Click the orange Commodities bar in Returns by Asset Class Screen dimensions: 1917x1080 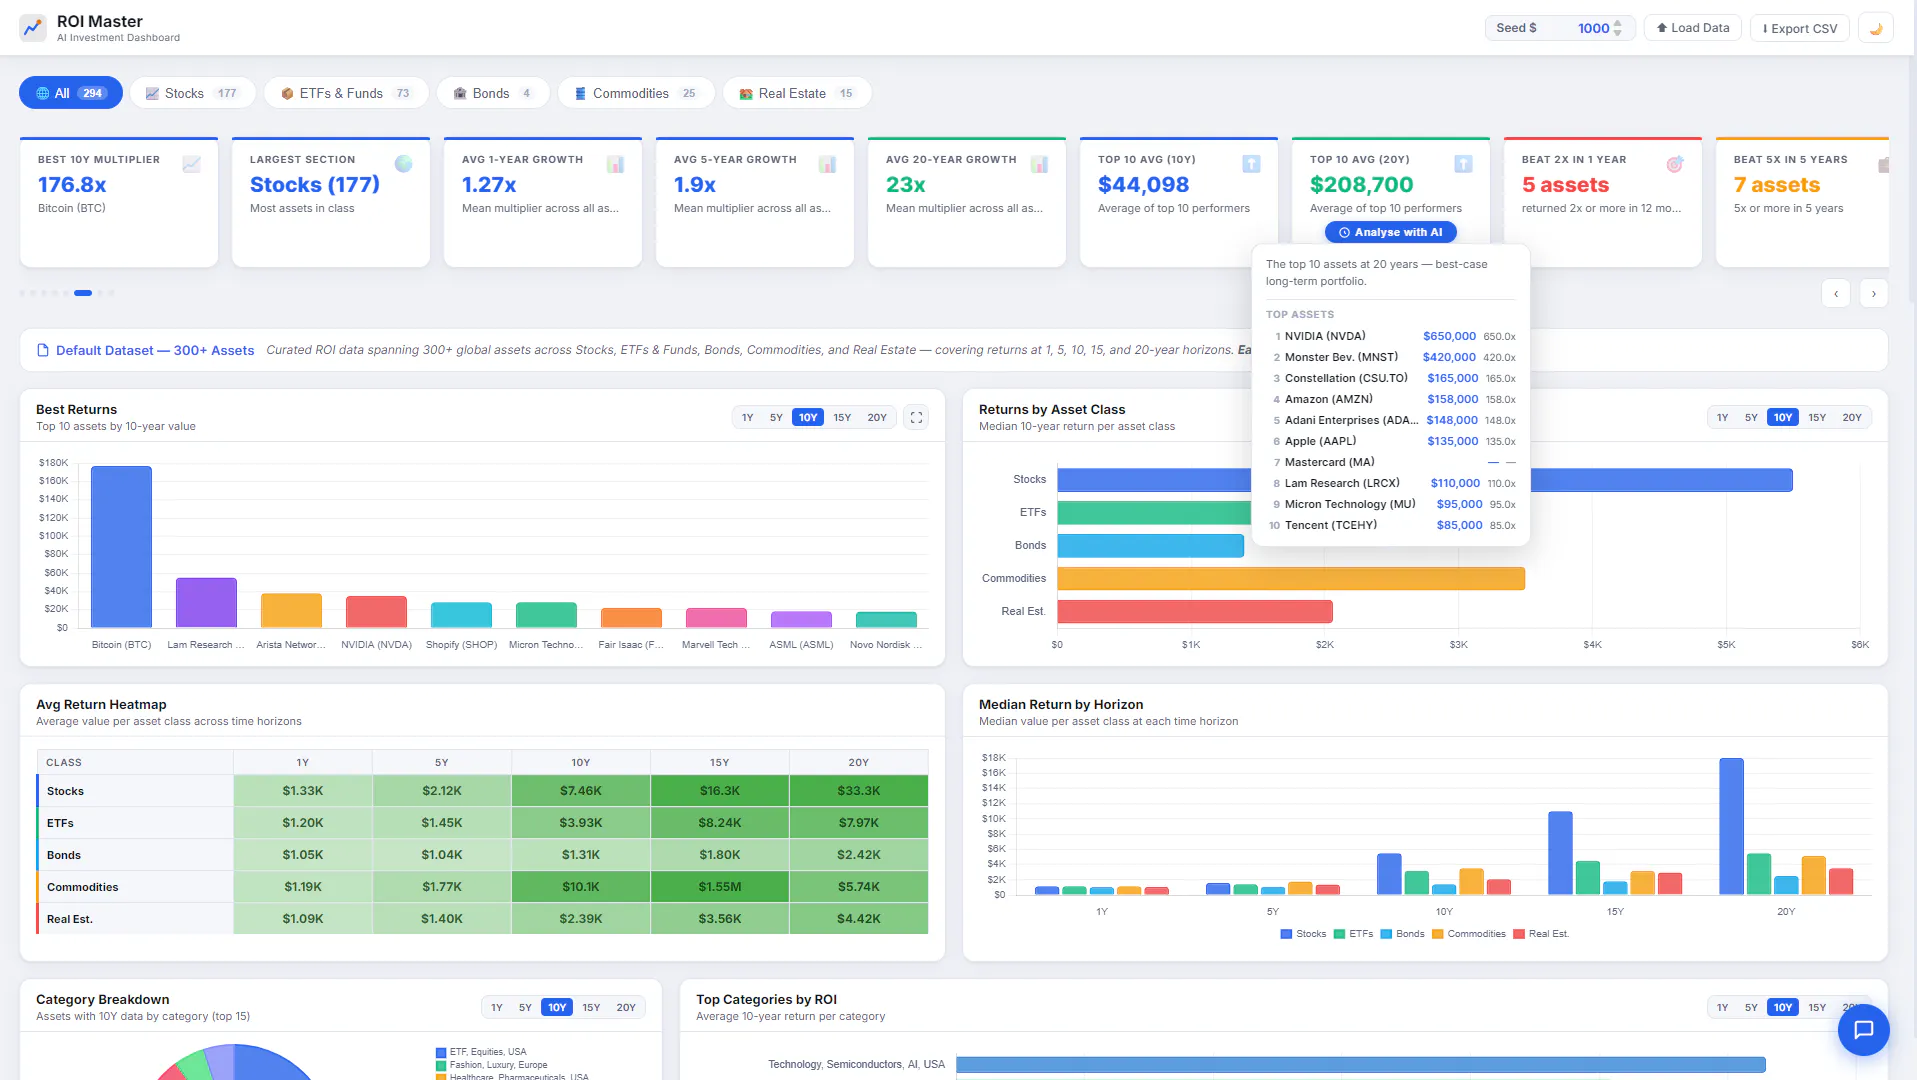click(x=1291, y=578)
